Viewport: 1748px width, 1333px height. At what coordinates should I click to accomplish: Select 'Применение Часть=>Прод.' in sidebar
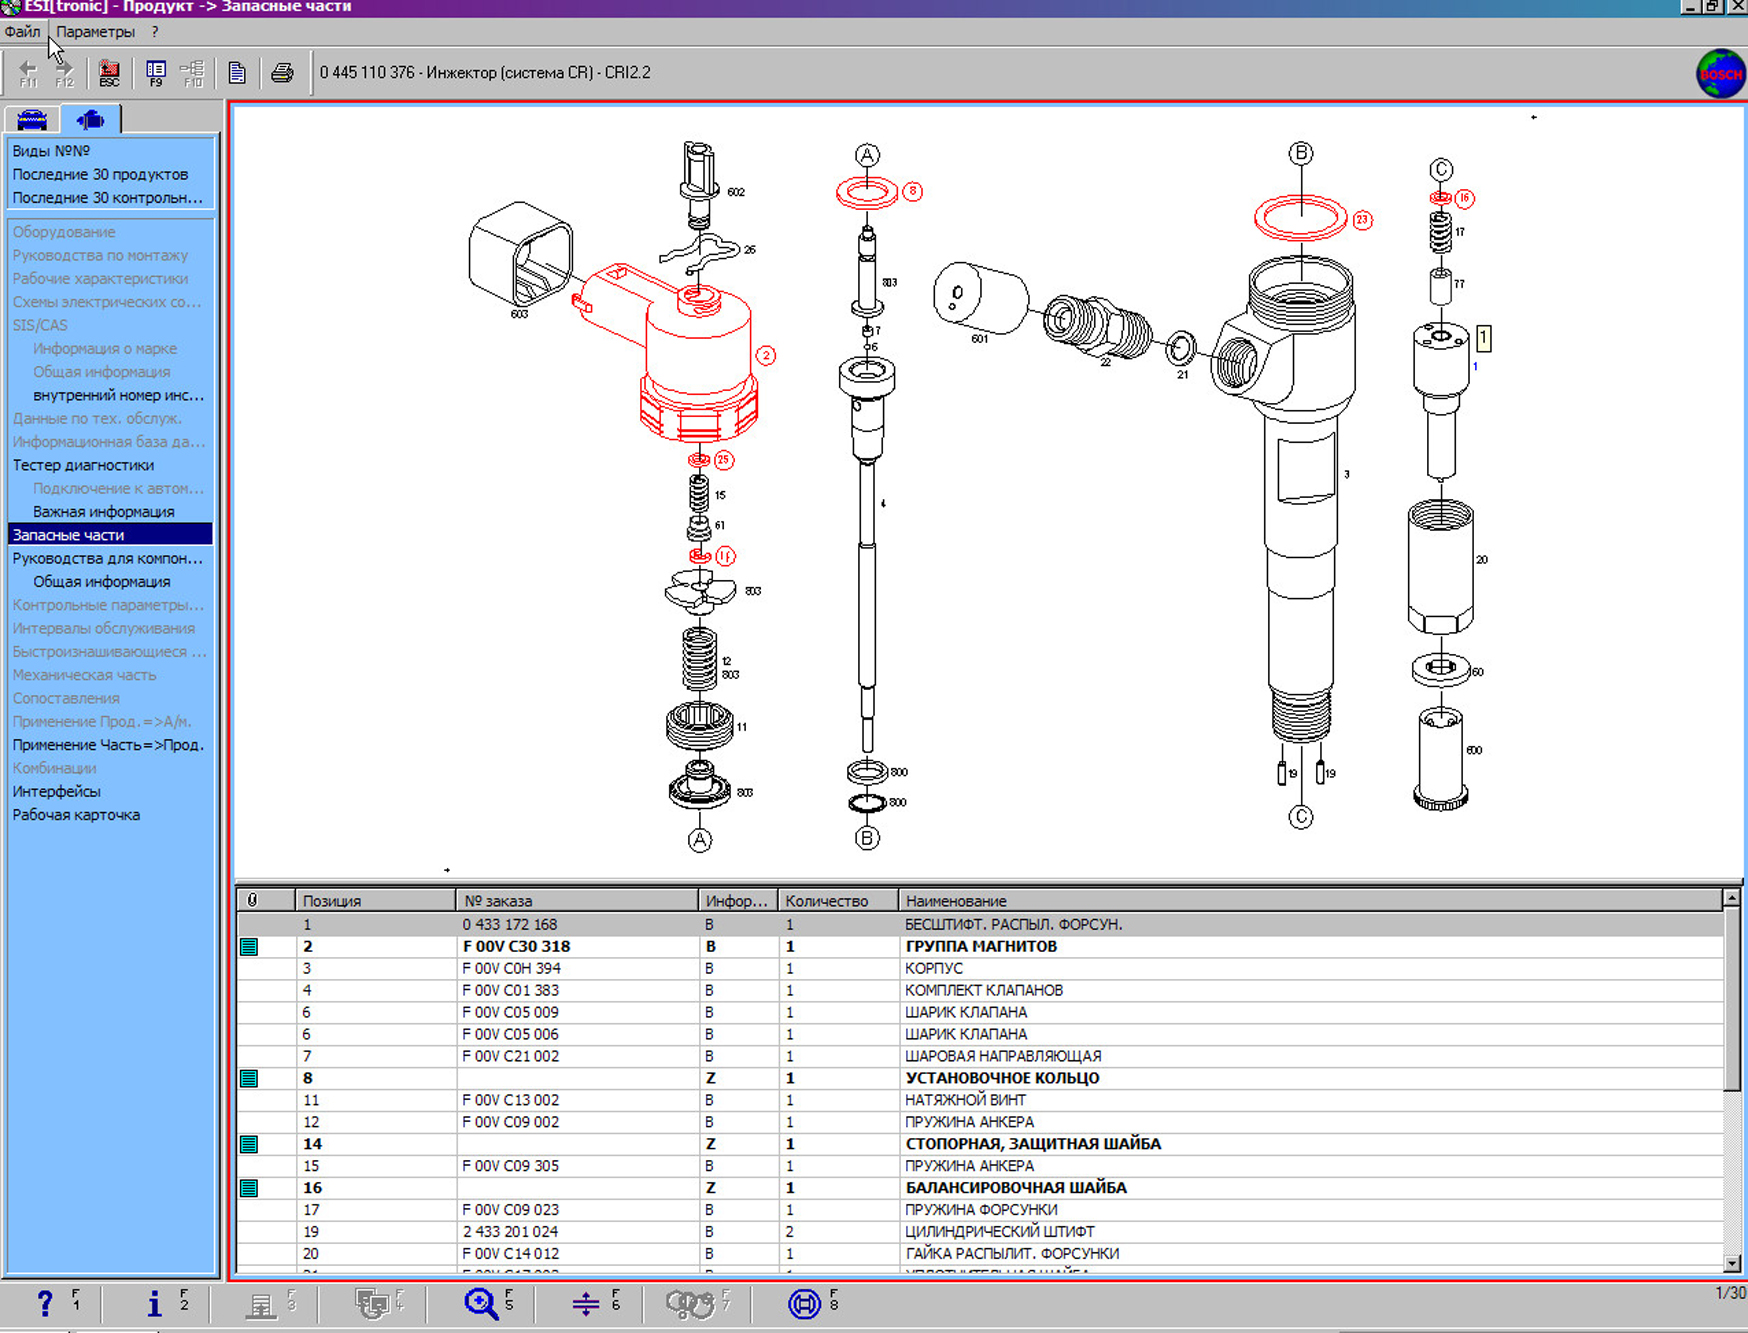tap(108, 745)
